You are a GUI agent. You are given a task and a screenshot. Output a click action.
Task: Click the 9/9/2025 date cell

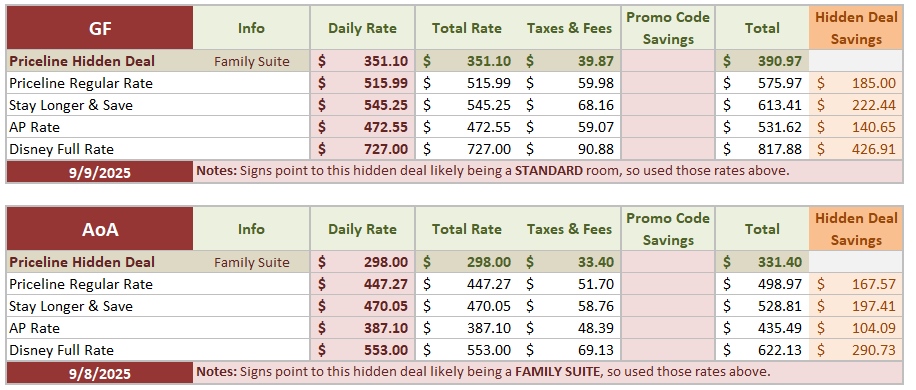pyautogui.click(x=100, y=172)
